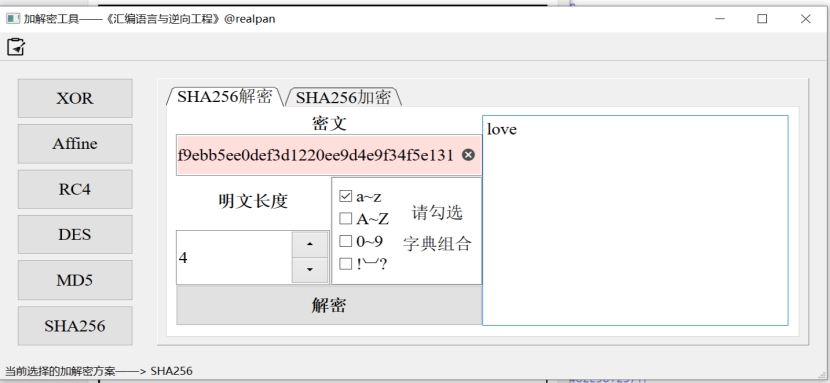Image resolution: width=830 pixels, height=383 pixels.
Task: Click the ciphertext hash input field
Action: tap(329, 155)
